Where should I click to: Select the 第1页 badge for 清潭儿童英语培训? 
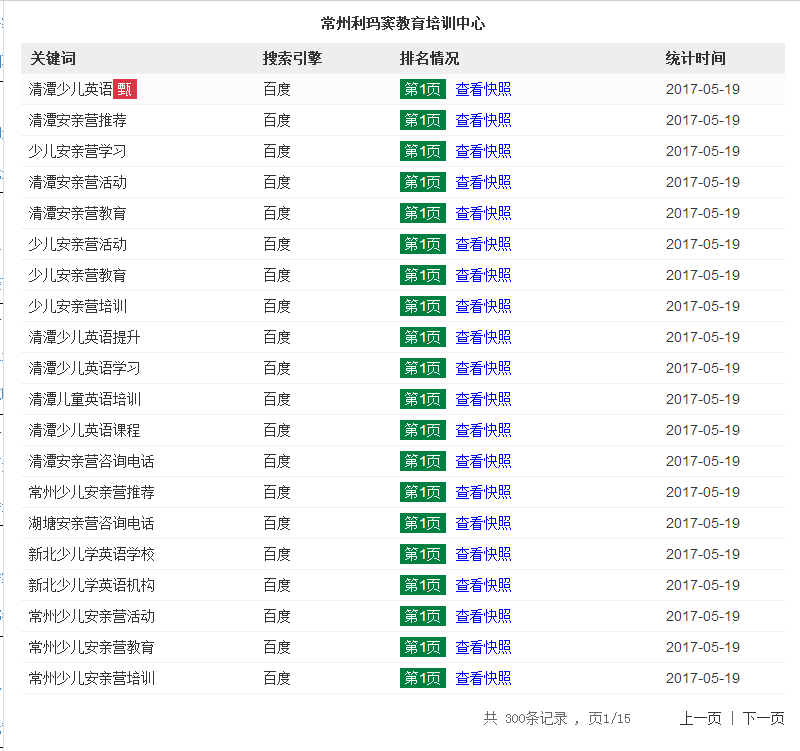coord(422,399)
